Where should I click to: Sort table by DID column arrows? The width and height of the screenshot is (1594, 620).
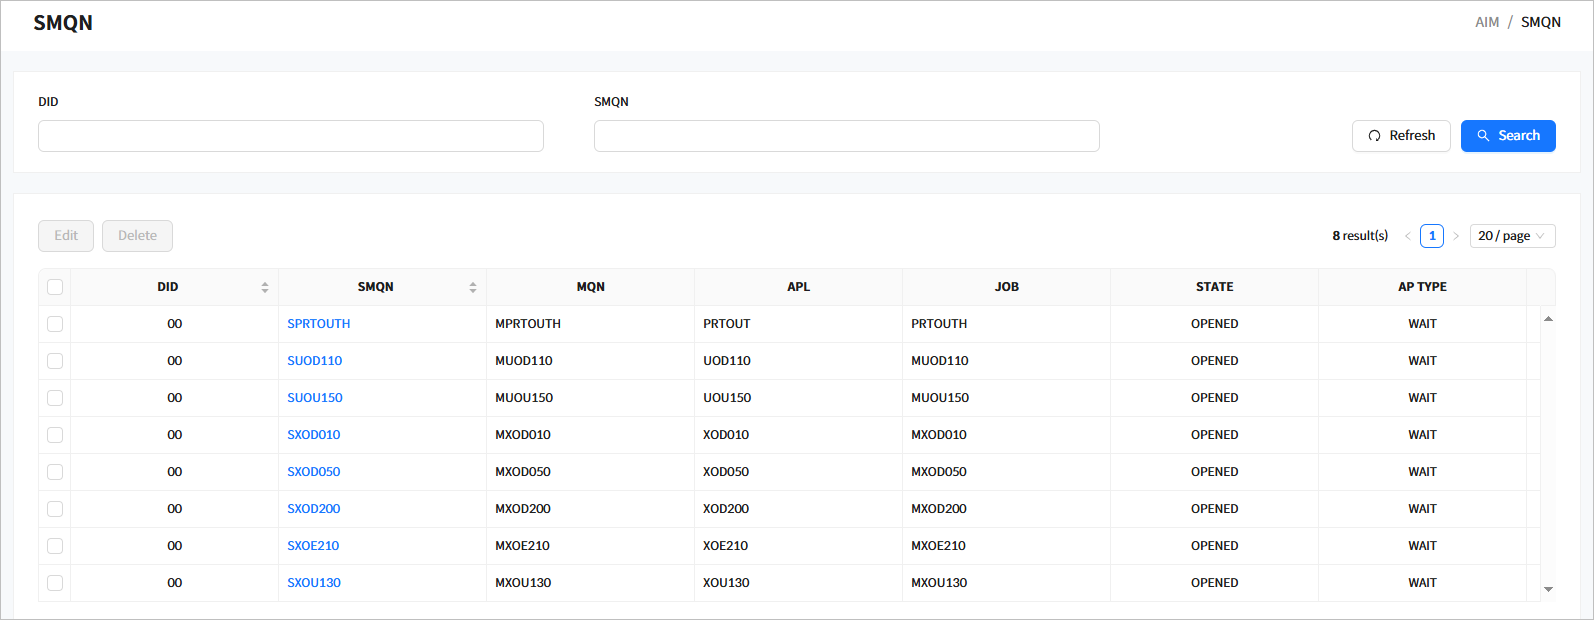pyautogui.click(x=265, y=287)
